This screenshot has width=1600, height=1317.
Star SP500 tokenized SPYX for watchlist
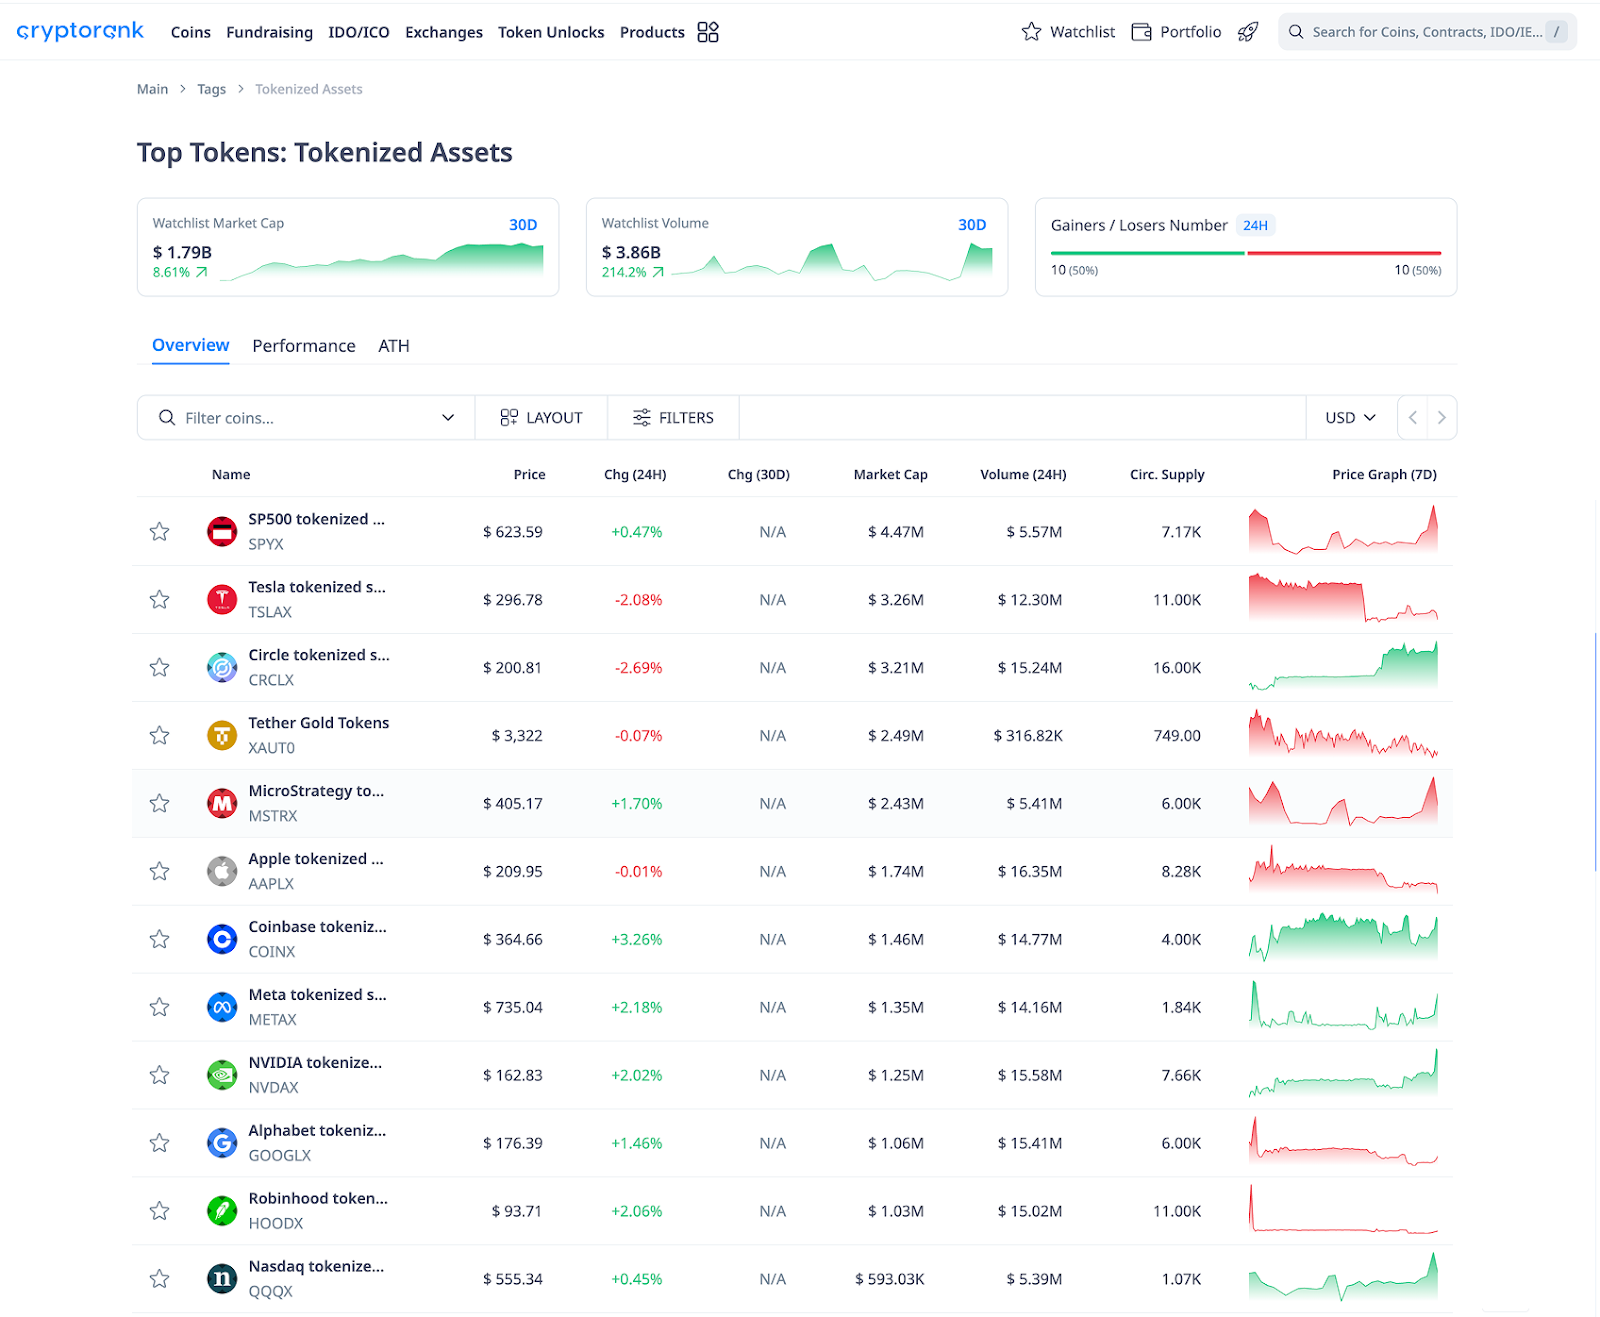pos(159,531)
